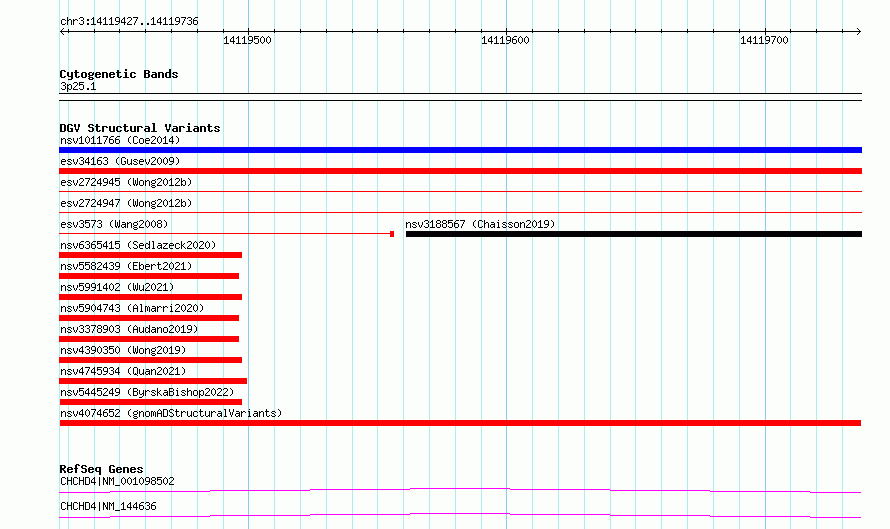This screenshot has height=529, width=890.
Task: Open nsv1011766 (Coe2014) label
Action: click(120, 140)
